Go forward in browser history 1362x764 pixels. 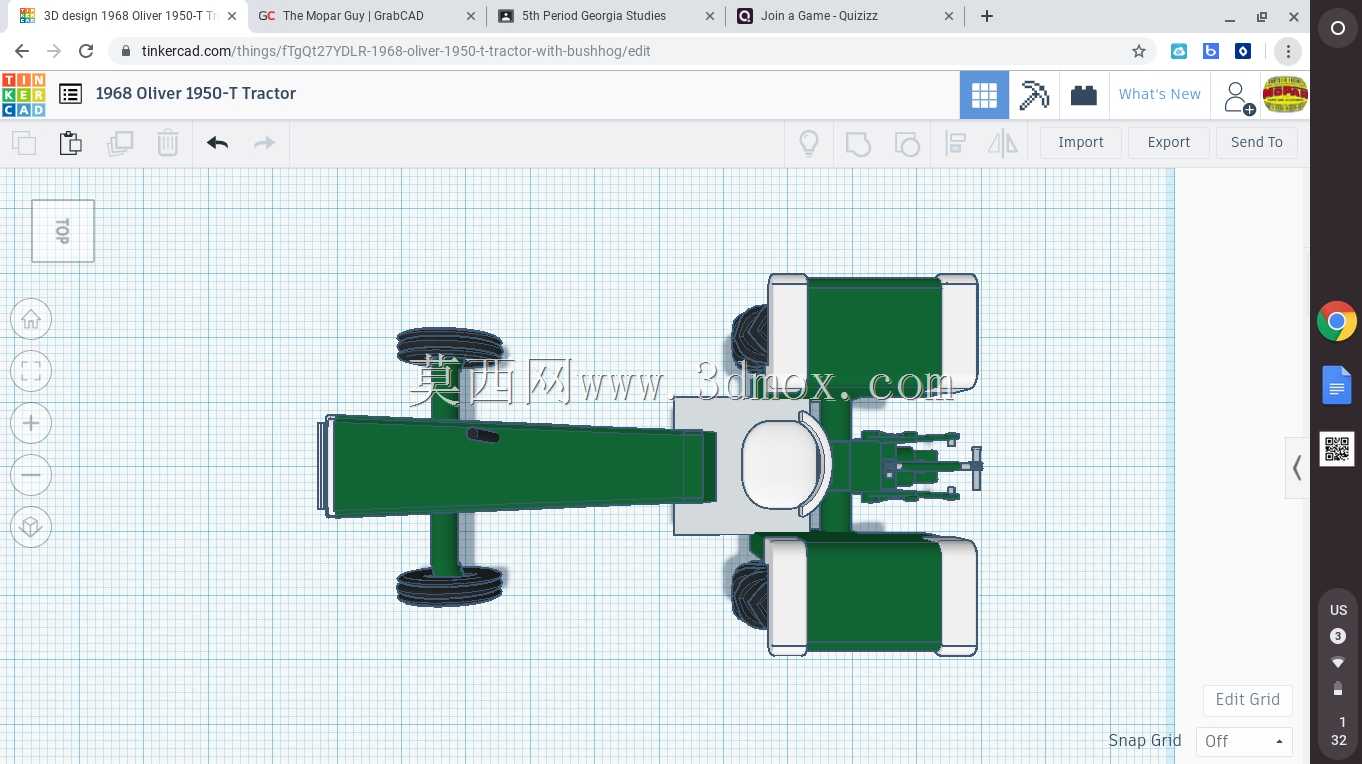click(54, 51)
